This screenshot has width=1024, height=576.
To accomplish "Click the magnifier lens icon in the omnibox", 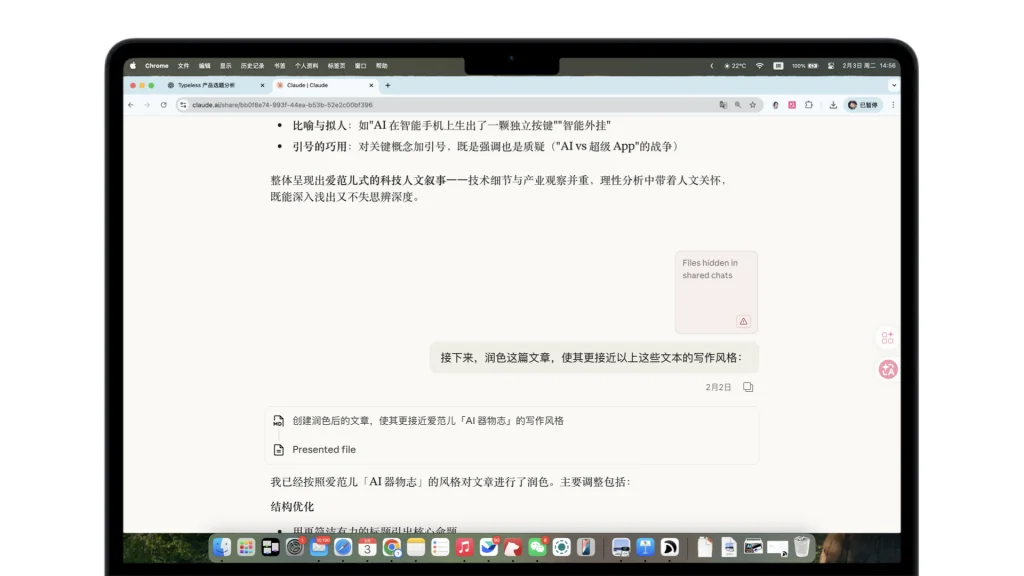I will (738, 104).
